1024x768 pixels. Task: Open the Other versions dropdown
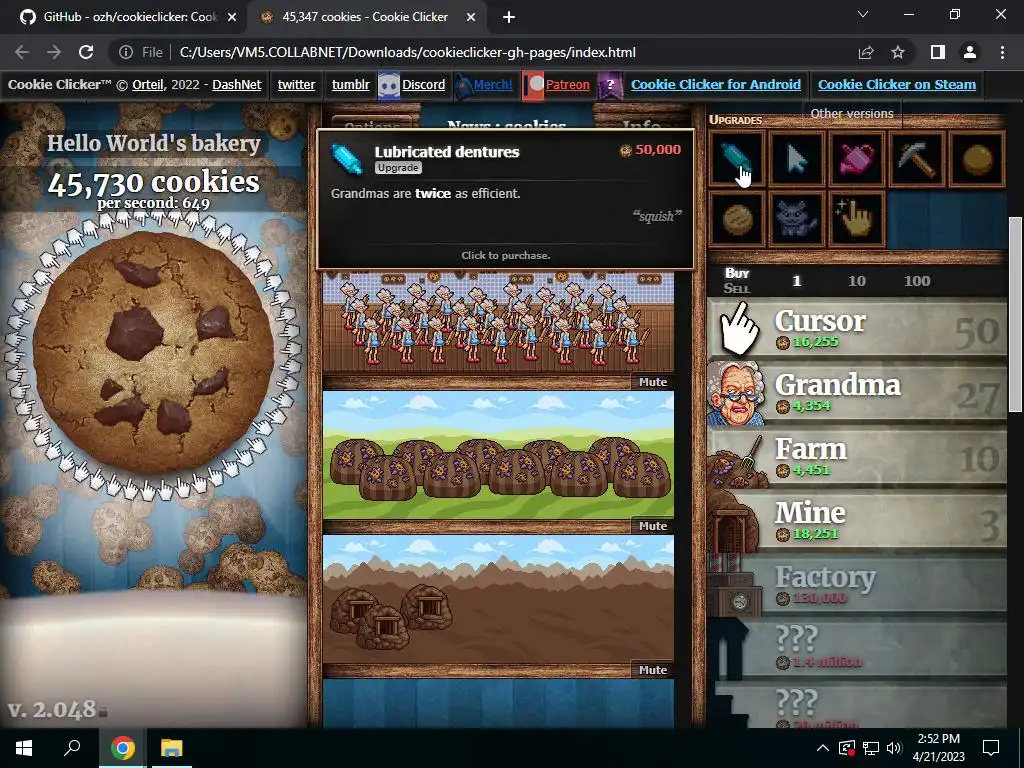pos(852,114)
